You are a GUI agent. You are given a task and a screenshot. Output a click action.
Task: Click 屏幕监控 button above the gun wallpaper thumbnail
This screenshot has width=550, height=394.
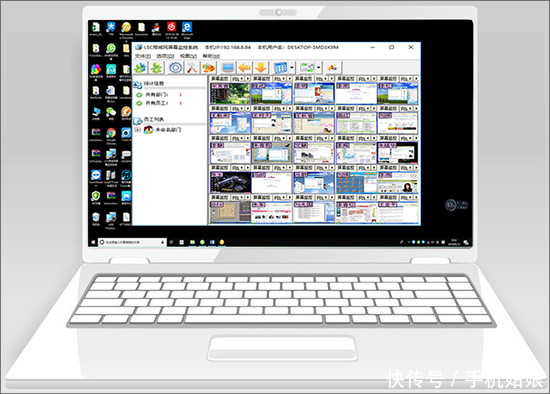(219, 168)
